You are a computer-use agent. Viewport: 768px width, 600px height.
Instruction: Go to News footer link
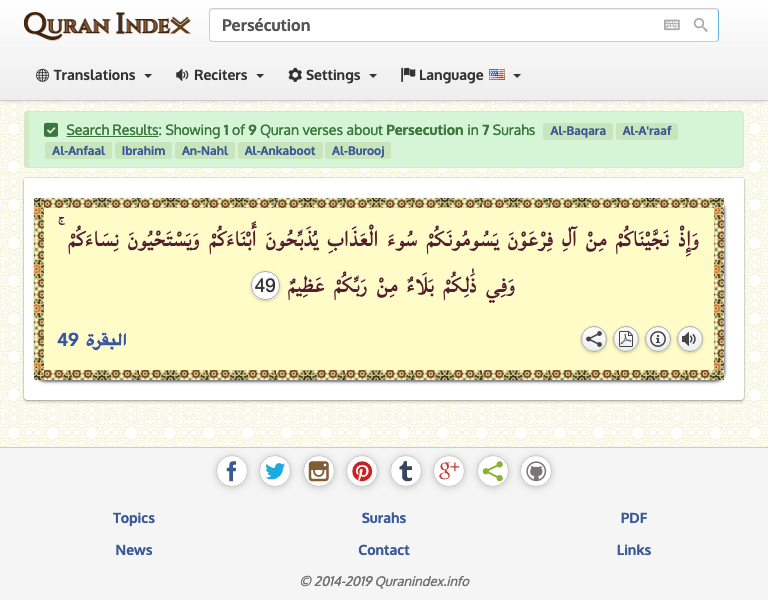[134, 550]
